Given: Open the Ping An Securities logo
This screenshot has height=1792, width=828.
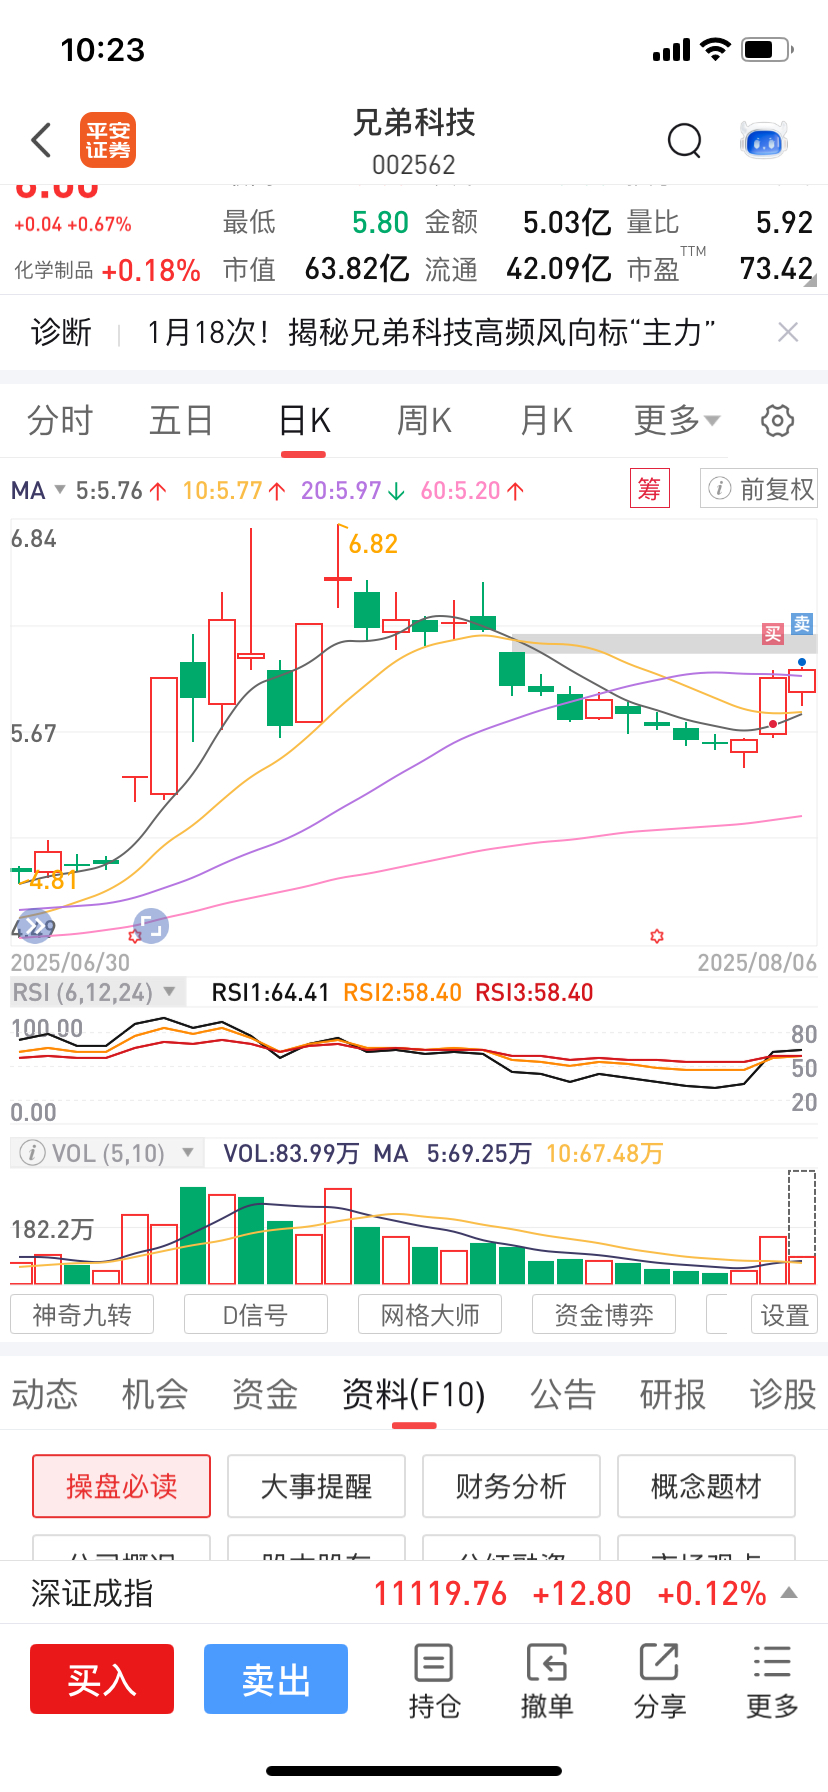Looking at the screenshot, I should (x=108, y=140).
